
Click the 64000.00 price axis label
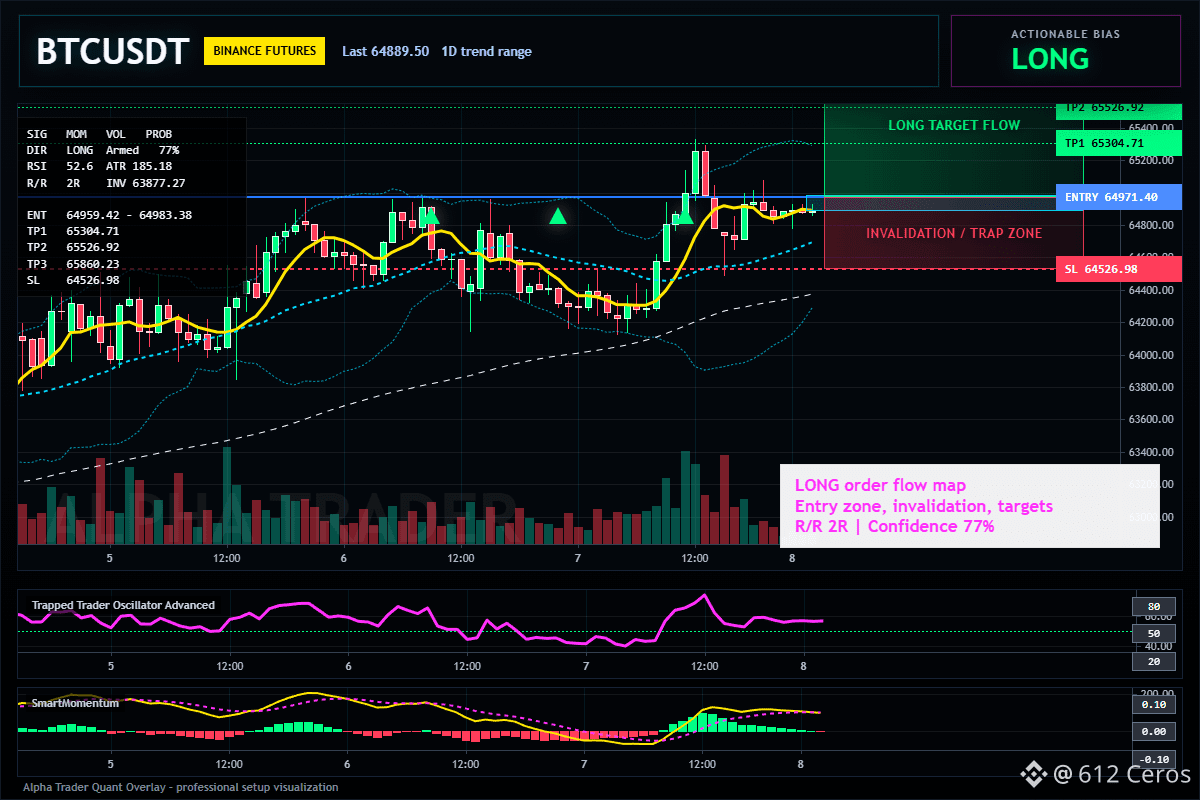click(1152, 355)
